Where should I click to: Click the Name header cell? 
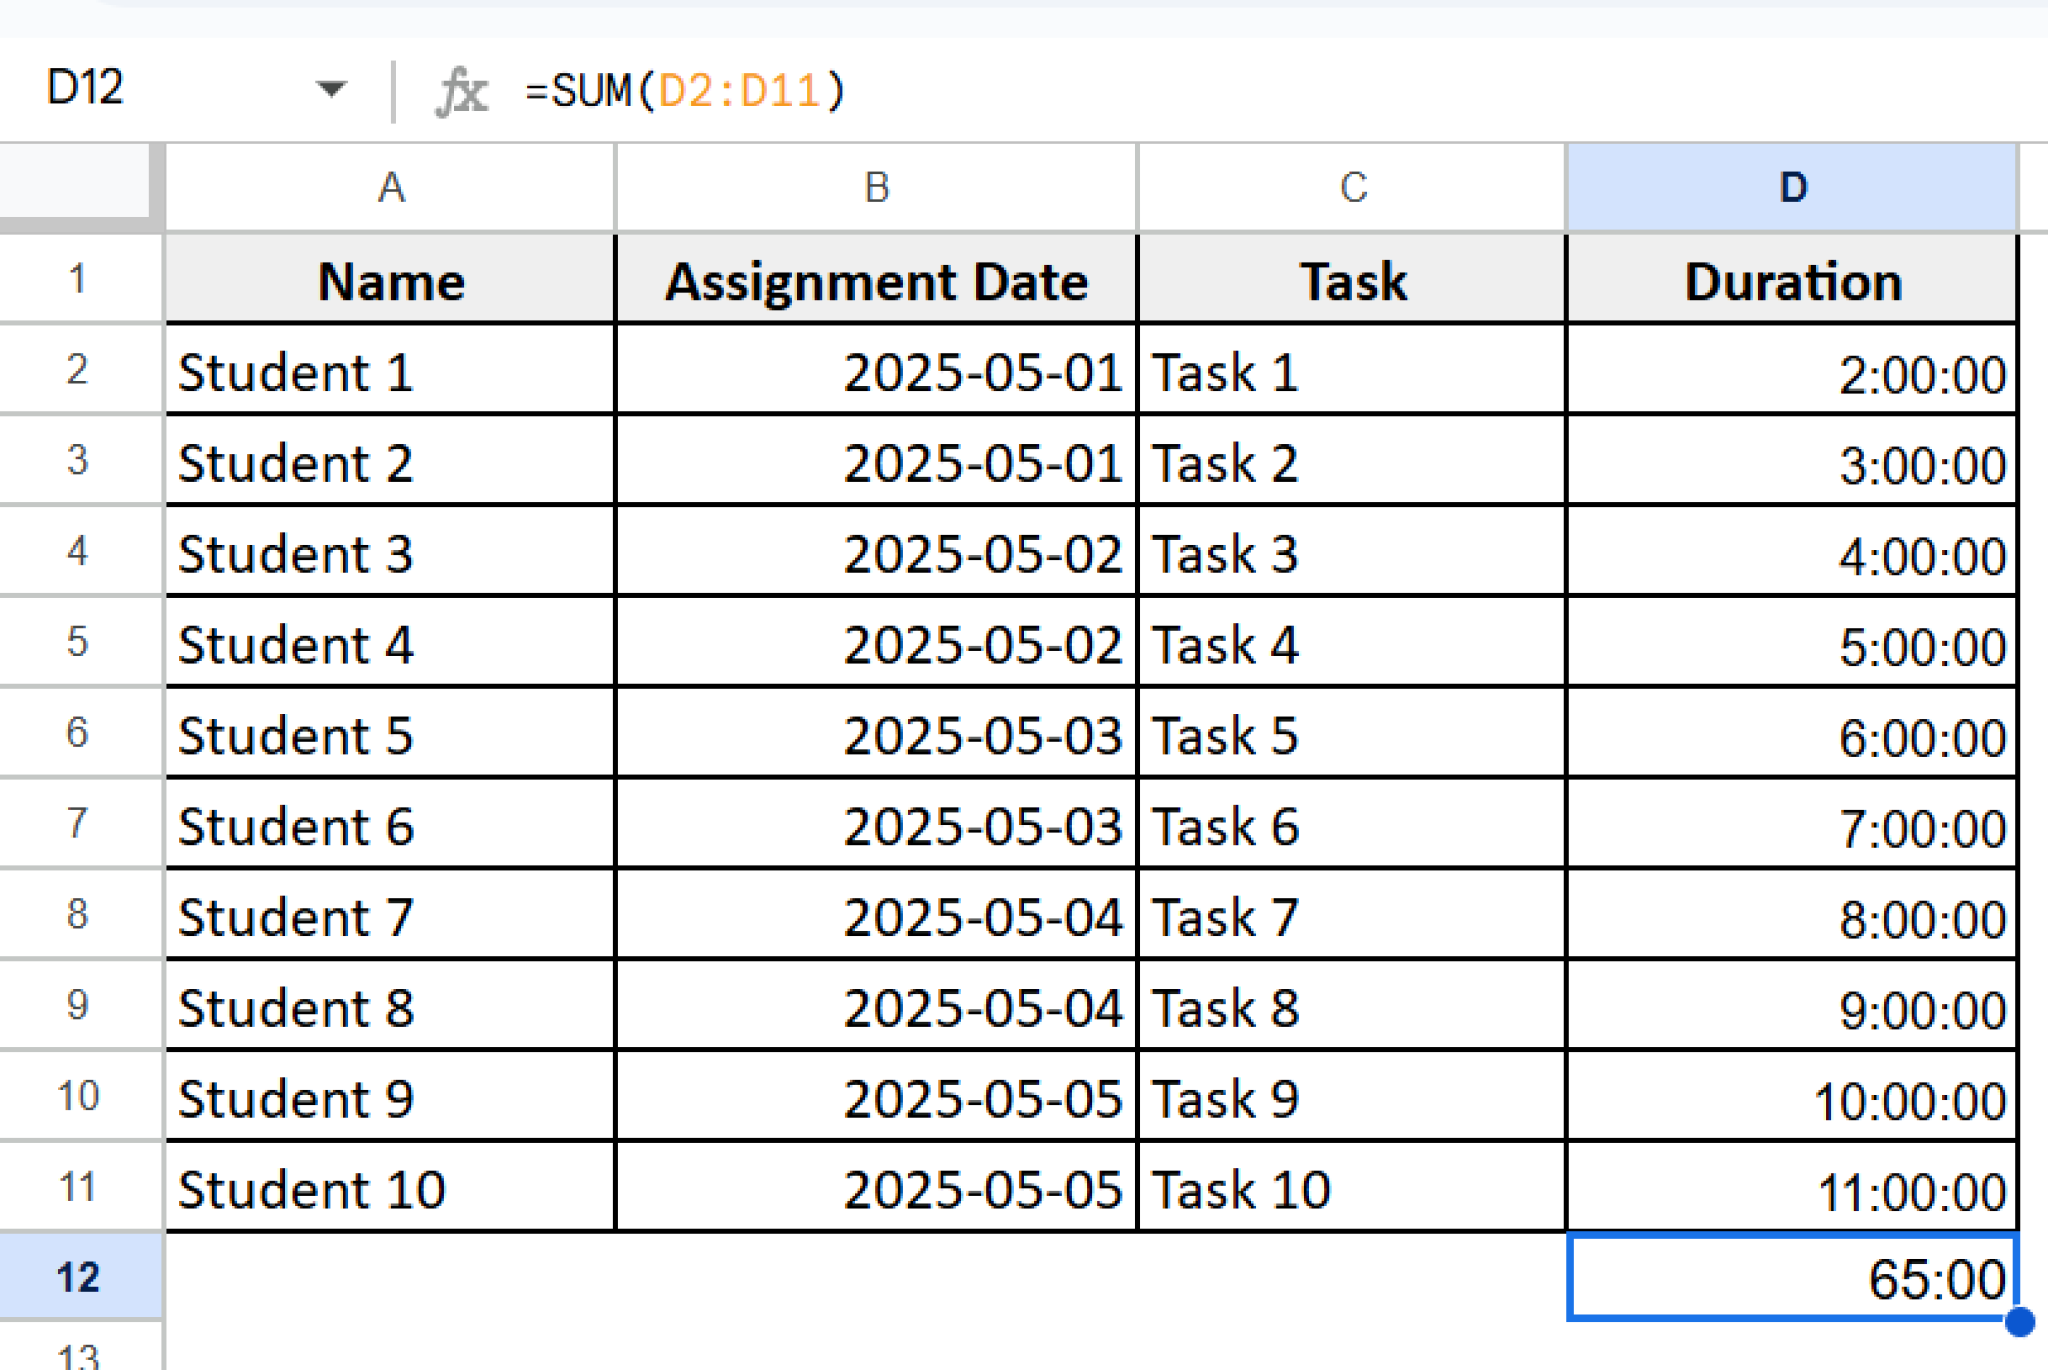(x=390, y=281)
